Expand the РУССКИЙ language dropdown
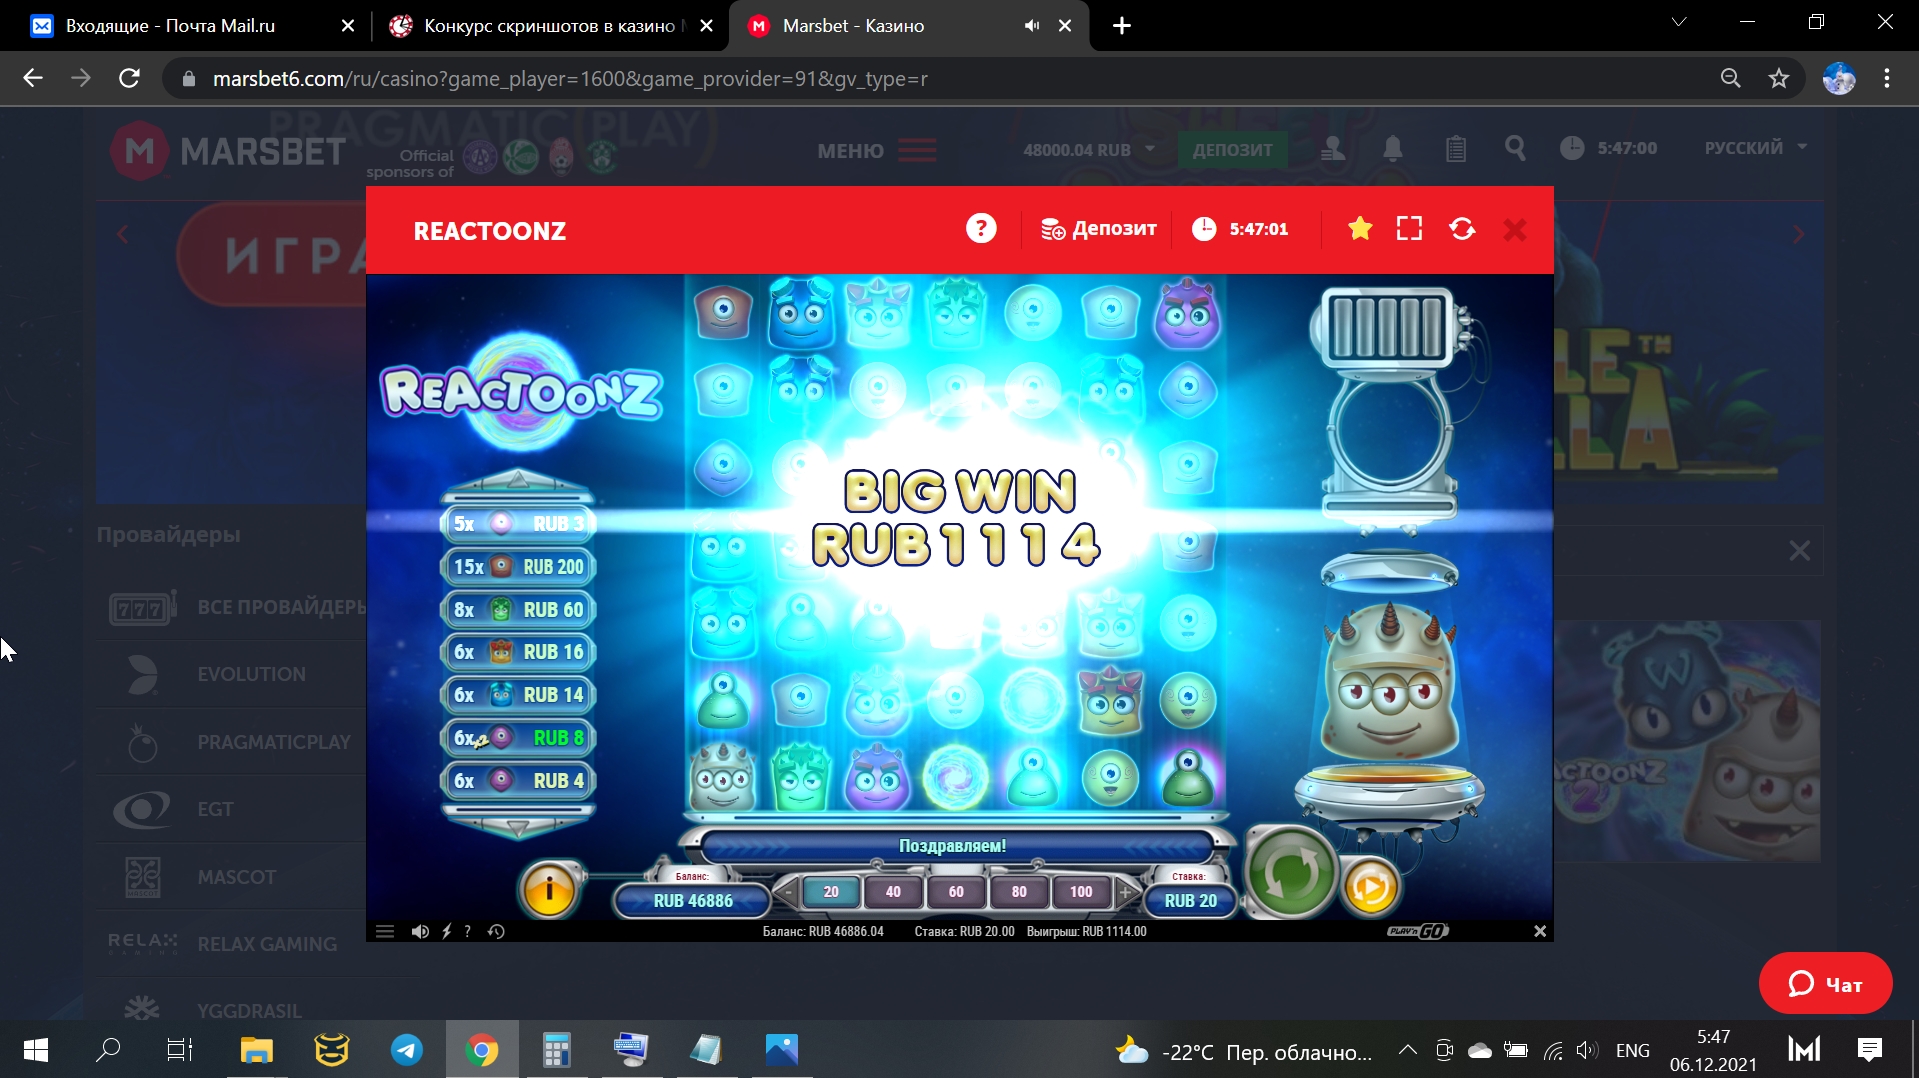Viewport: 1919px width, 1078px height. click(1755, 148)
